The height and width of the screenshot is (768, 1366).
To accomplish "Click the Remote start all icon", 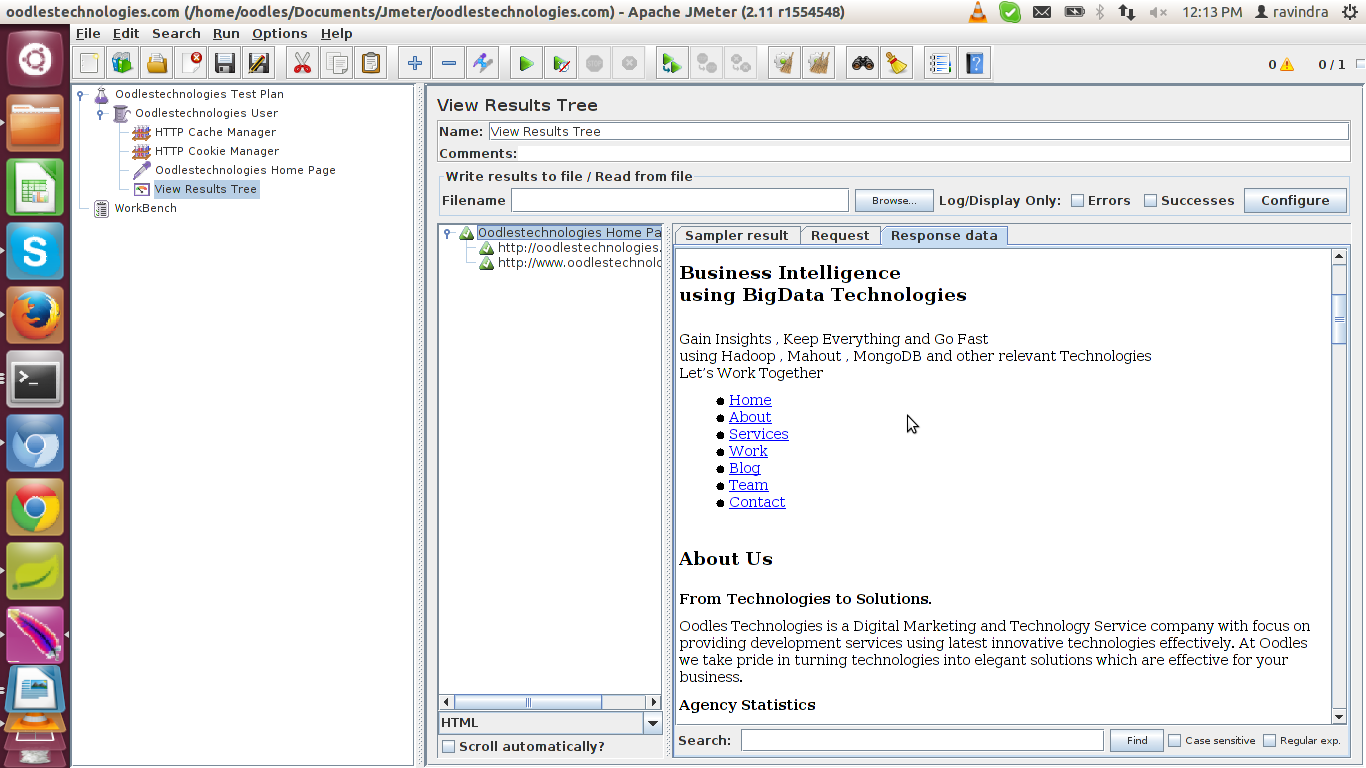I will click(672, 64).
